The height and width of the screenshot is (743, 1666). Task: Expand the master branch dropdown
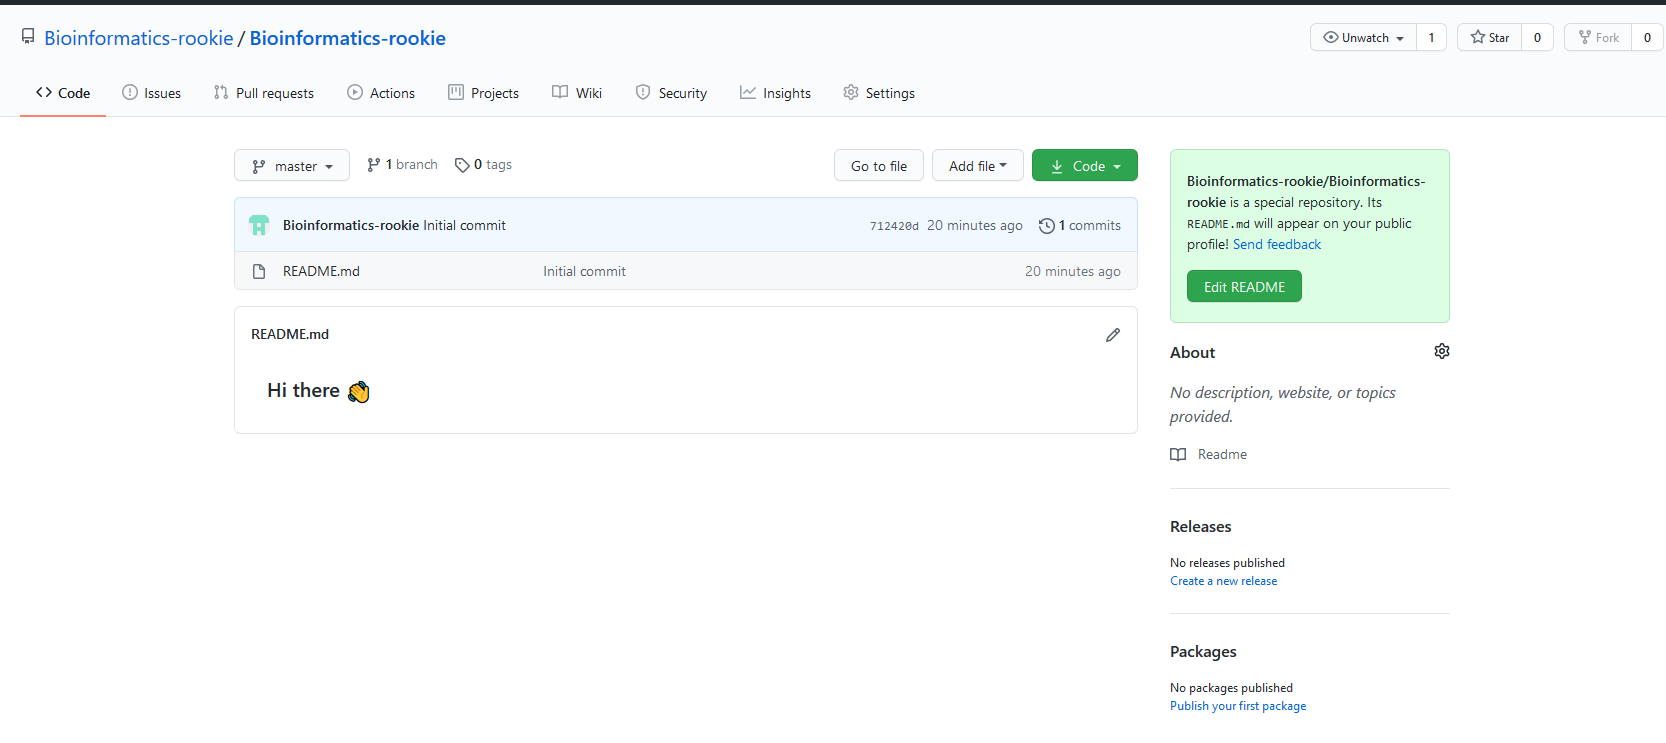click(x=292, y=166)
